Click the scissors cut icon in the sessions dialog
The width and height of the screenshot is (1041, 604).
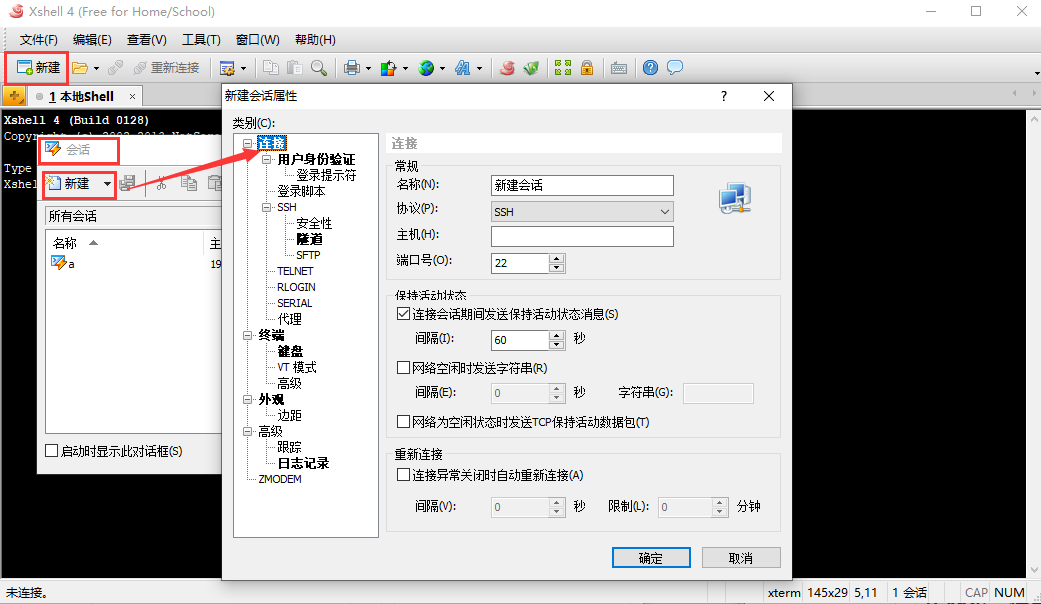click(161, 183)
